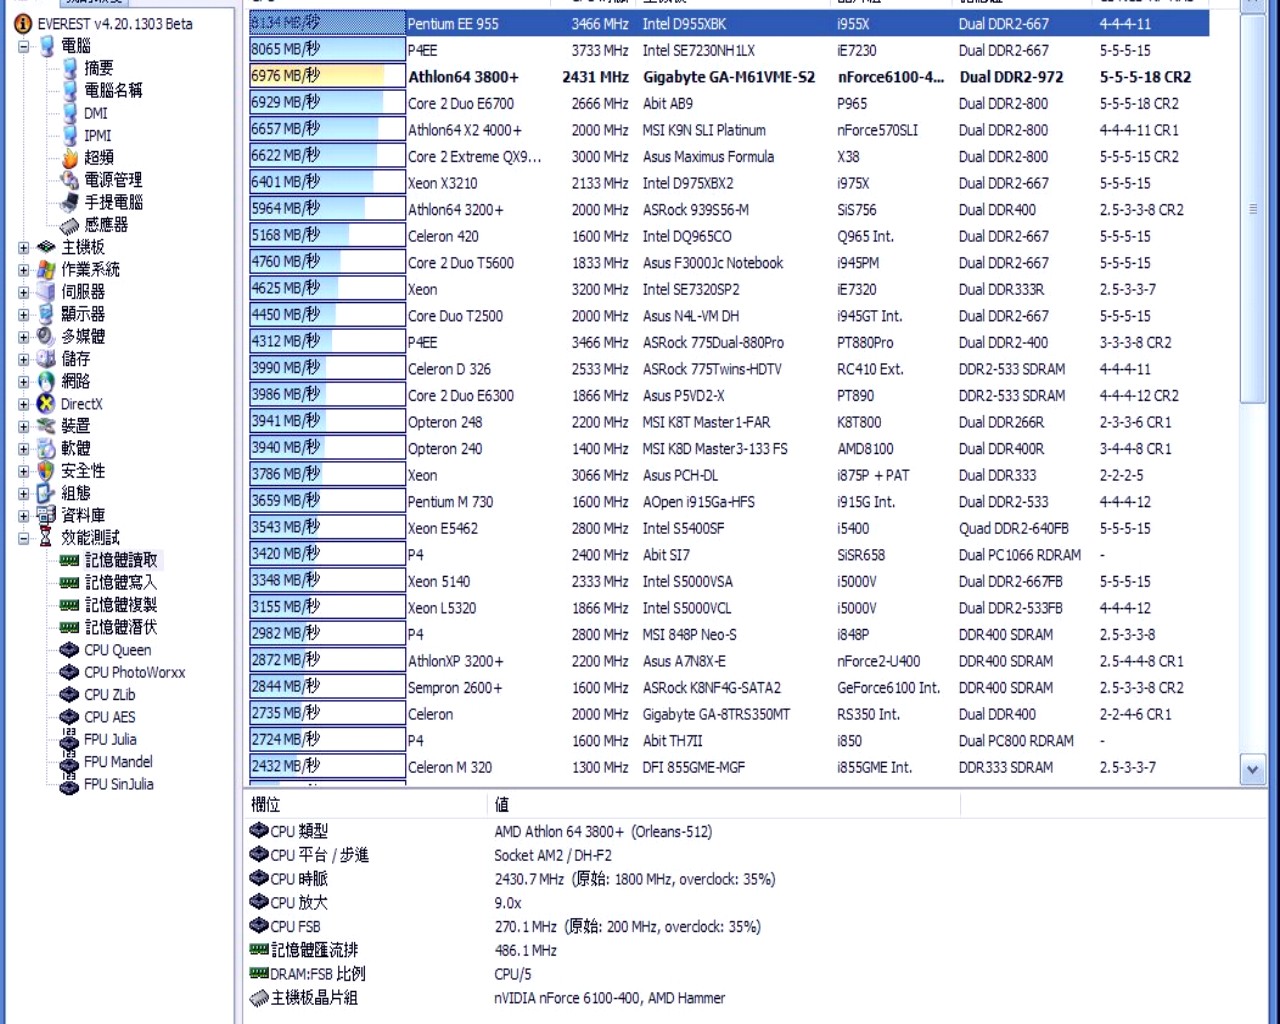This screenshot has width=1280, height=1024.
Task: Click the 5964 MB/秒 result bar
Action: click(x=327, y=209)
